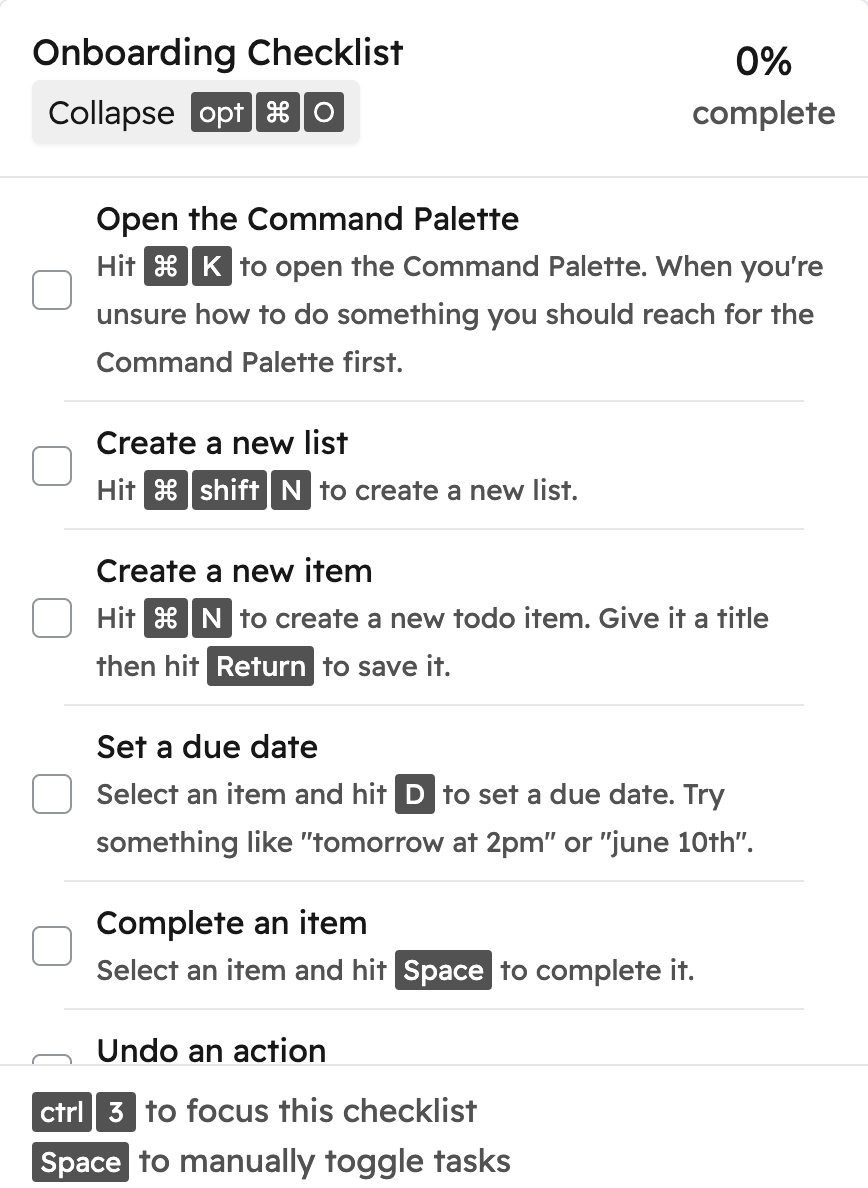
Task: Click the shift key badge
Action: click(x=230, y=491)
